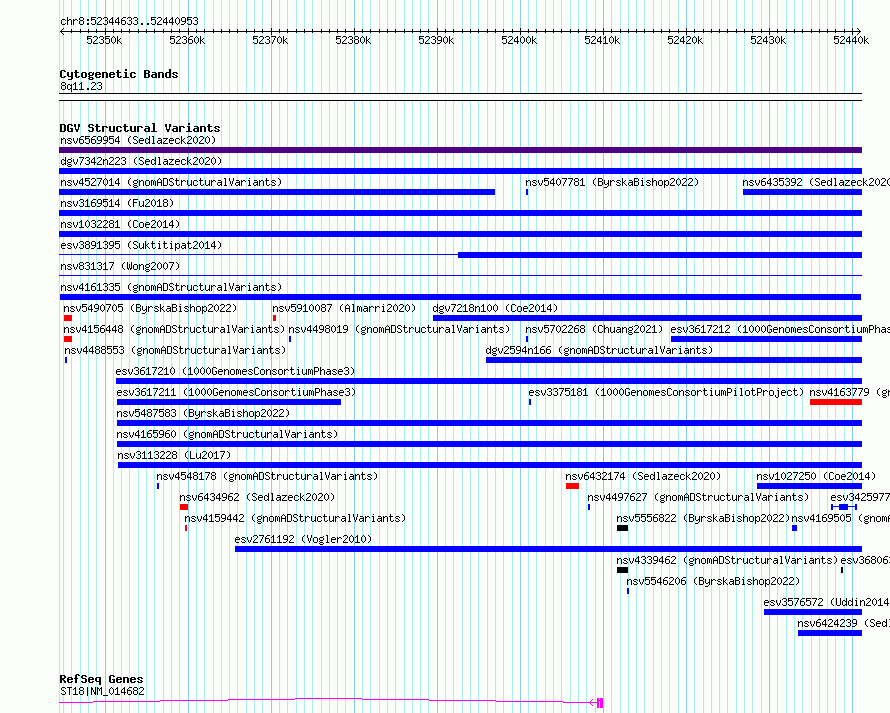
Task: Click the esv3425977 blue glyph
Action: tap(844, 507)
